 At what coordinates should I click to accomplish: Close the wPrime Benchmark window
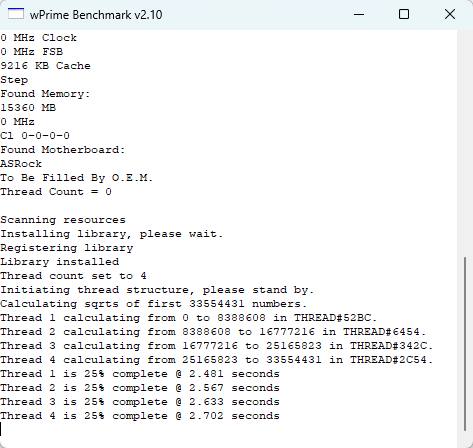point(450,14)
